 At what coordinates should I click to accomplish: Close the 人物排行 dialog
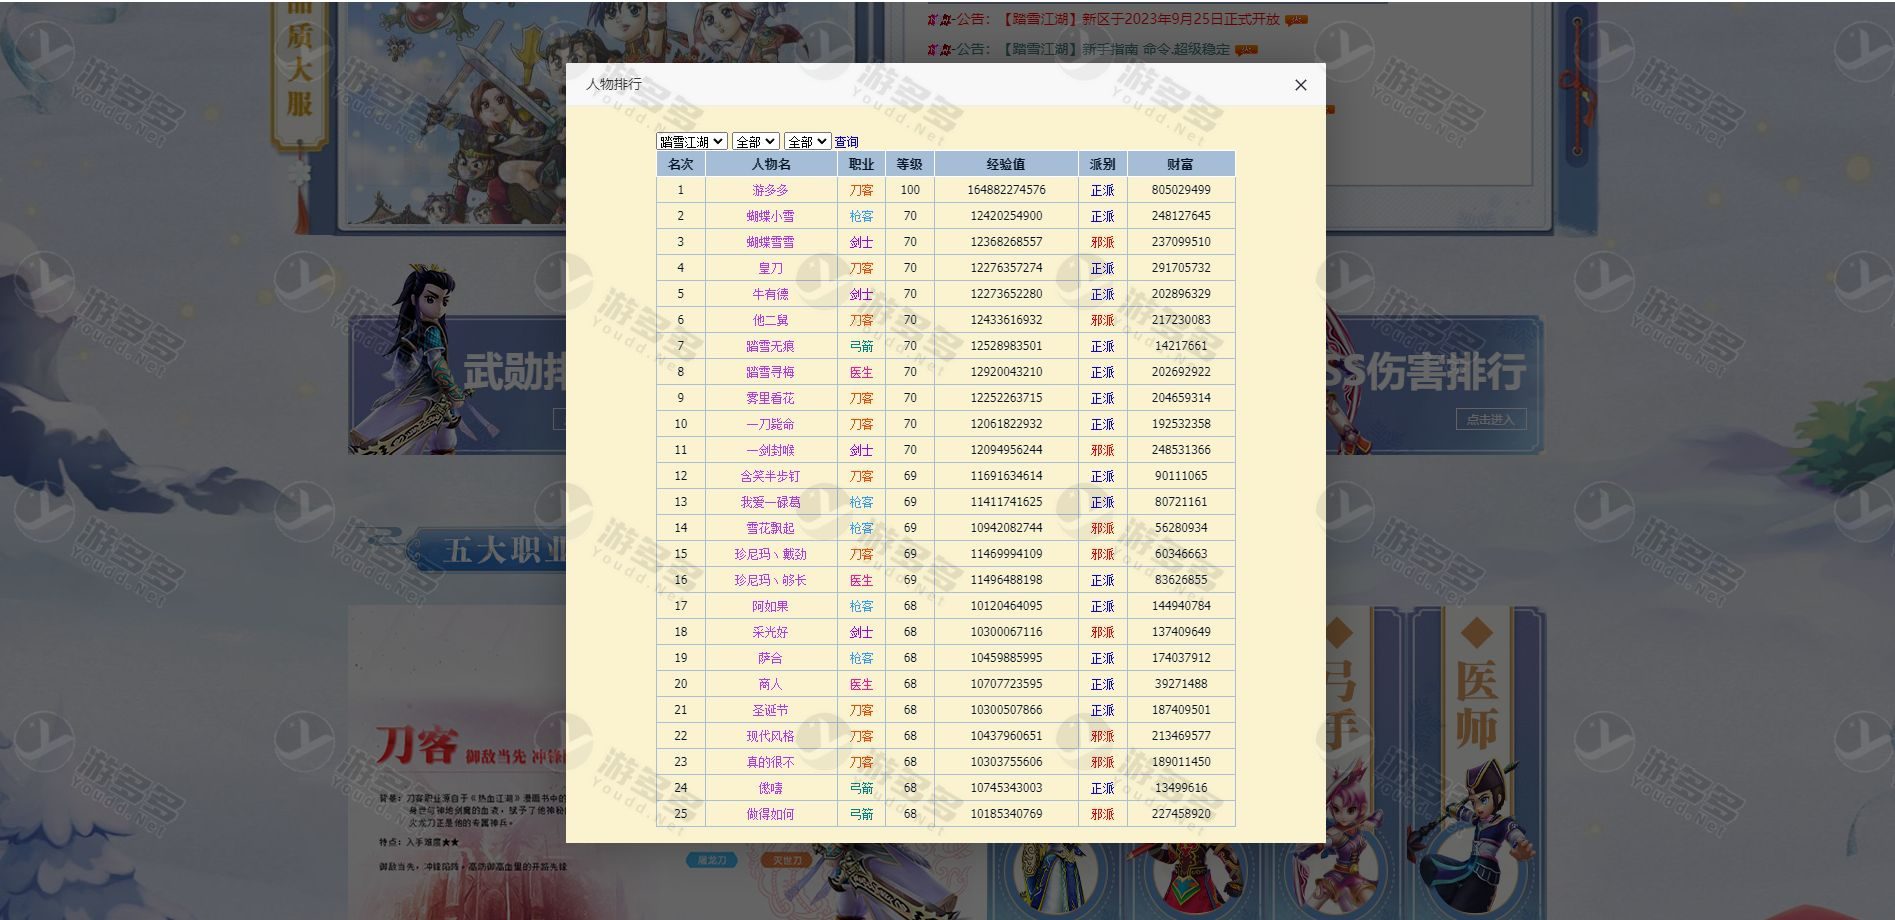[x=1300, y=85]
